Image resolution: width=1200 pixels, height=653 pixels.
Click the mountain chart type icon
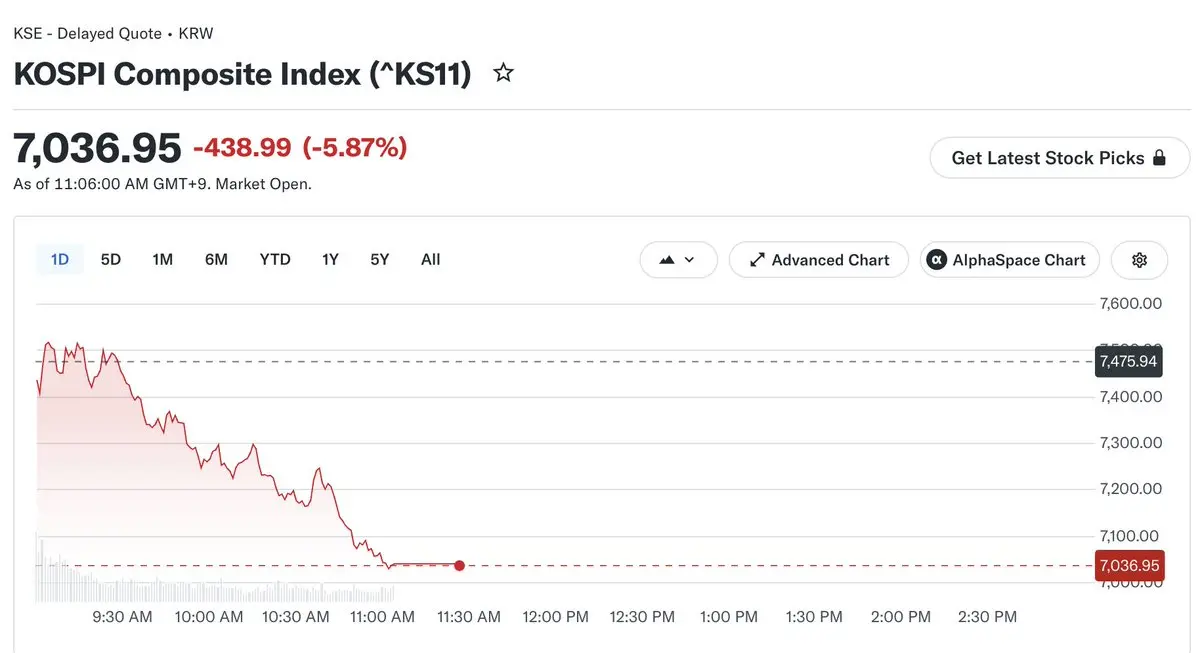click(x=667, y=260)
